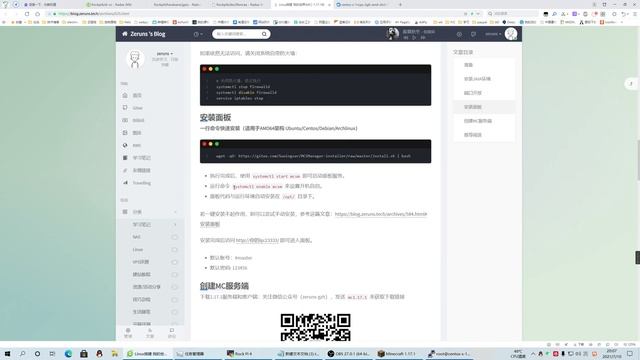Click the sidebar author avatar image
This screenshot has width=640, height=360.
(x=135, y=59)
